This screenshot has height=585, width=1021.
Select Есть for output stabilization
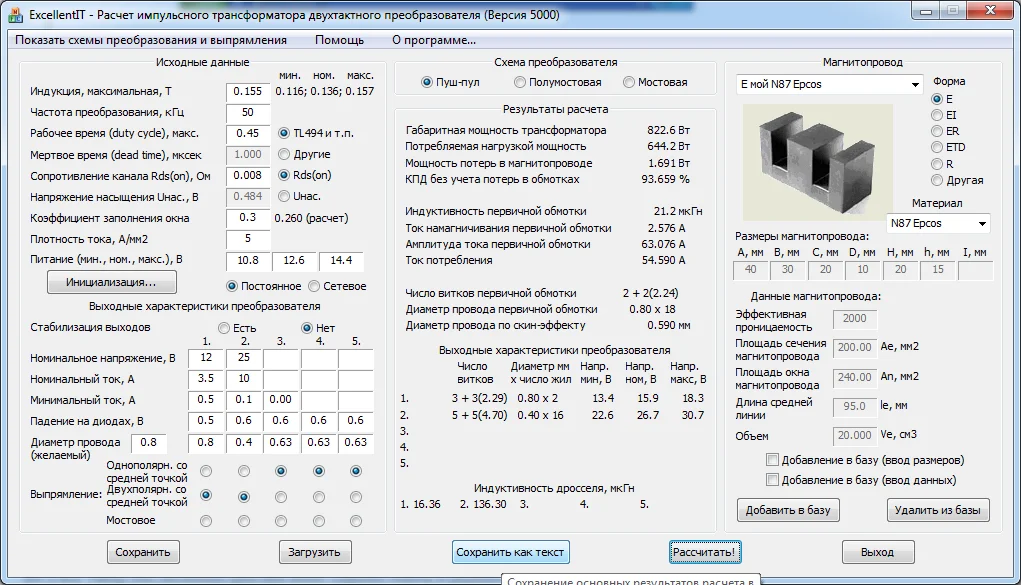click(224, 328)
